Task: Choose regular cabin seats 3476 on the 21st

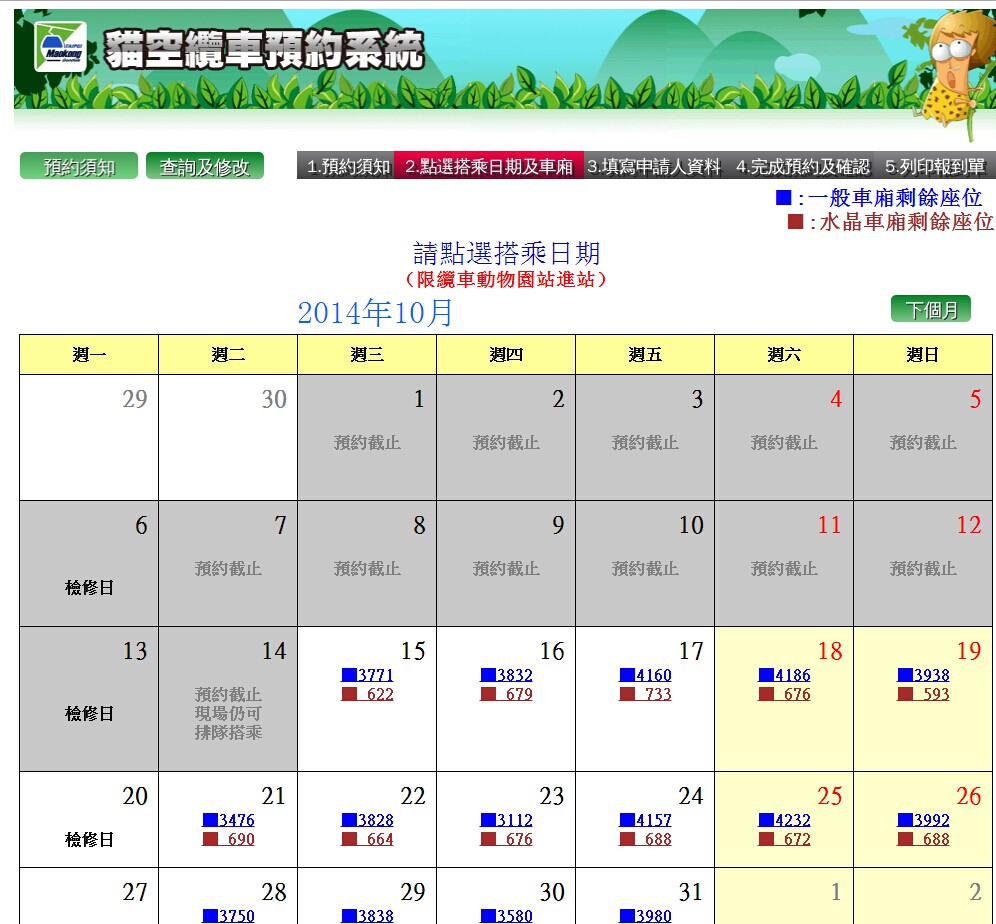Action: coord(228,820)
